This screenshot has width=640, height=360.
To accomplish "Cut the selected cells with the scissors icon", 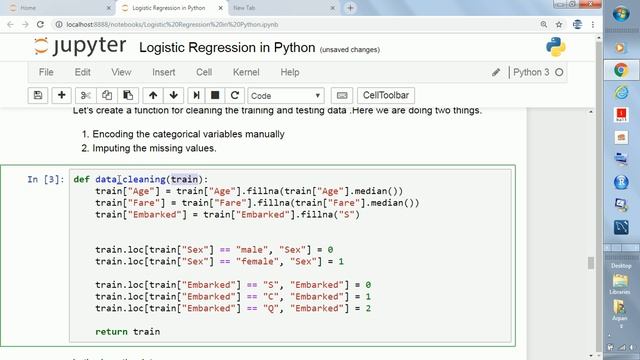I will [x=86, y=96].
